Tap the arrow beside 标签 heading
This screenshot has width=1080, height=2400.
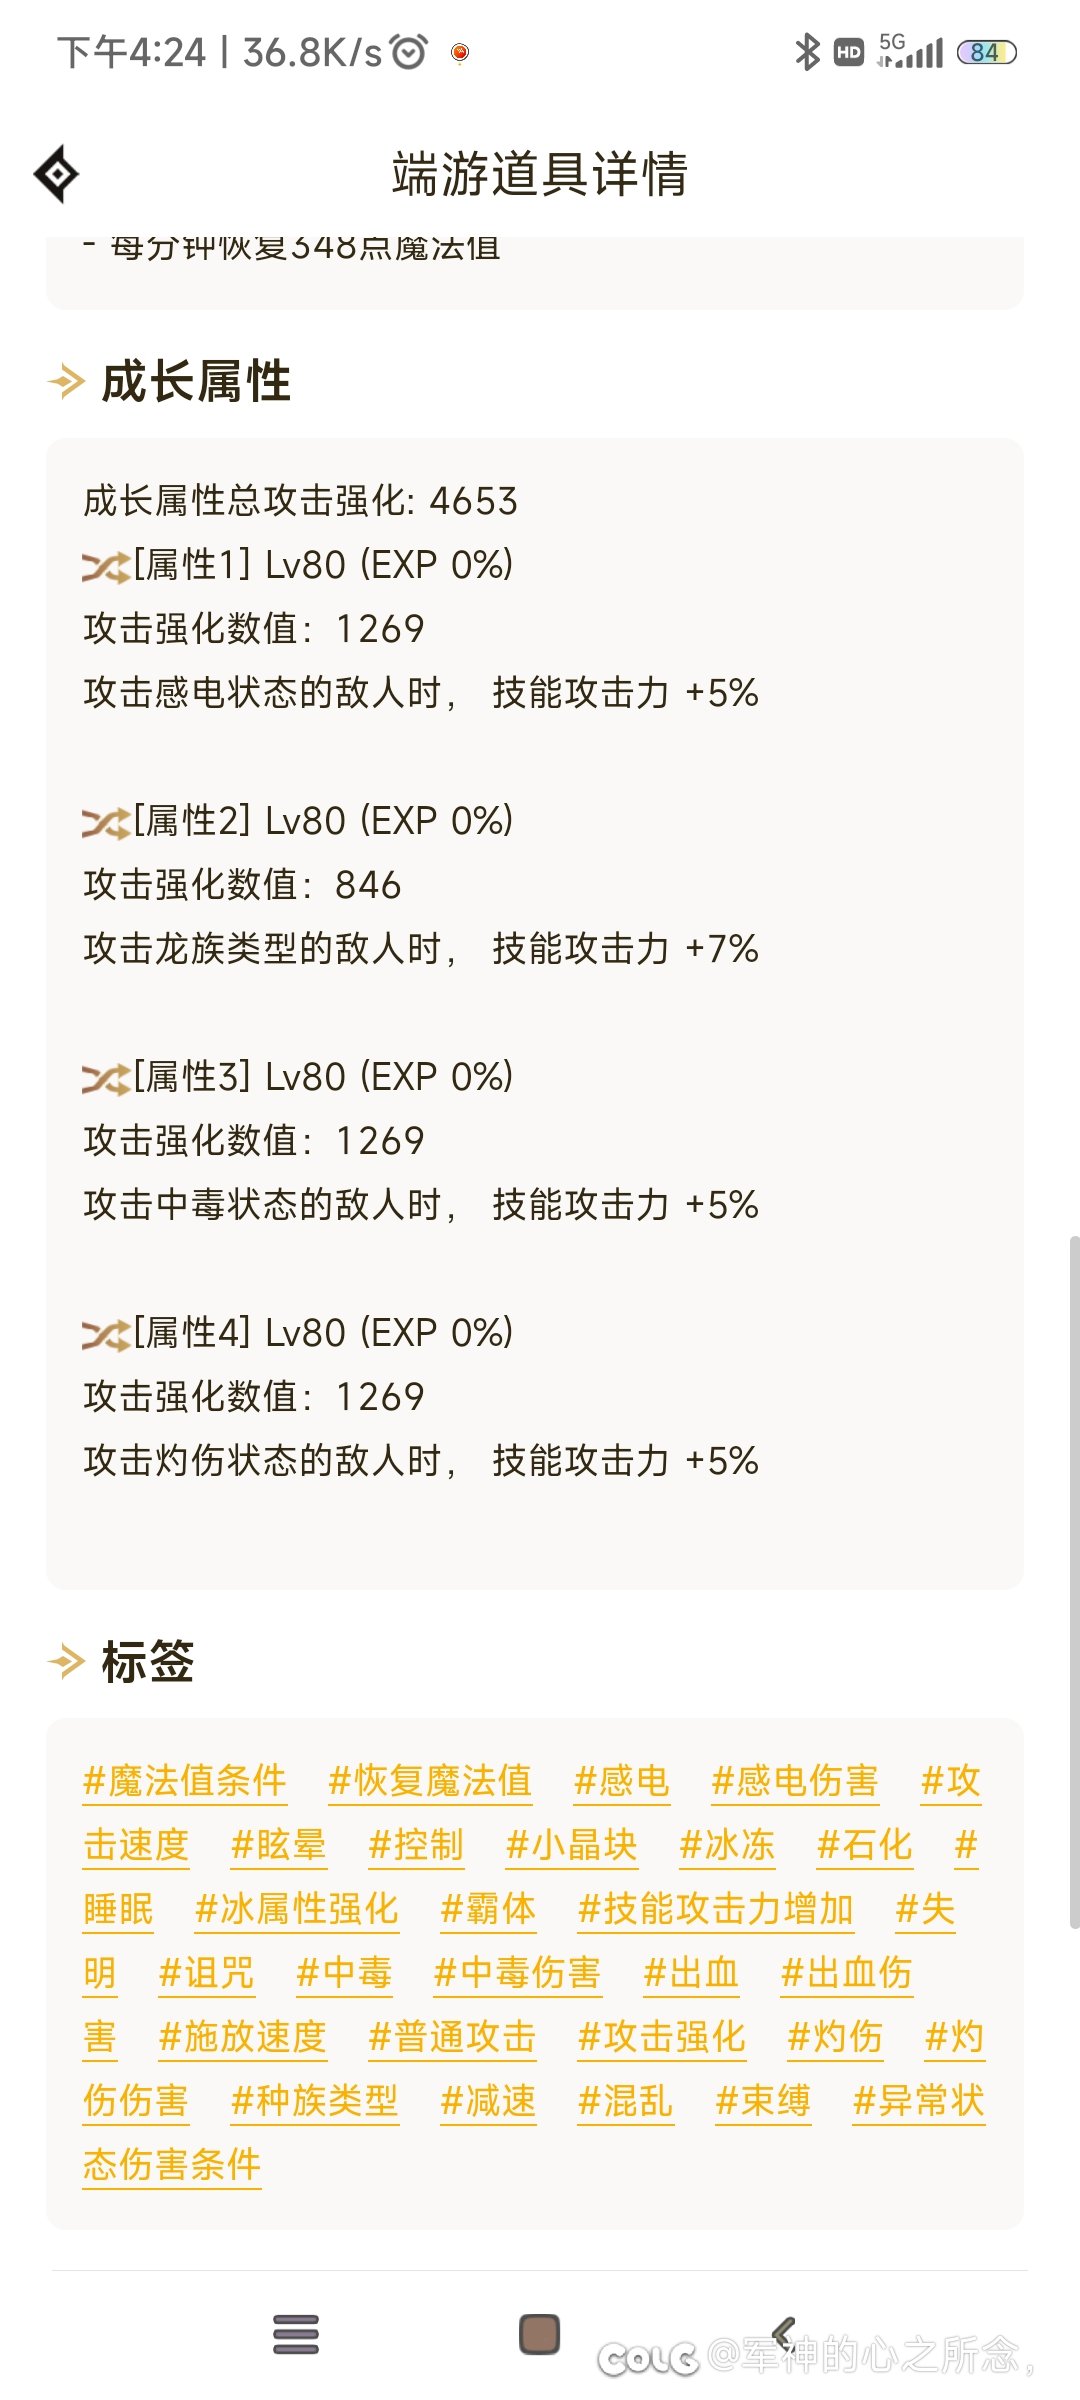click(67, 1661)
